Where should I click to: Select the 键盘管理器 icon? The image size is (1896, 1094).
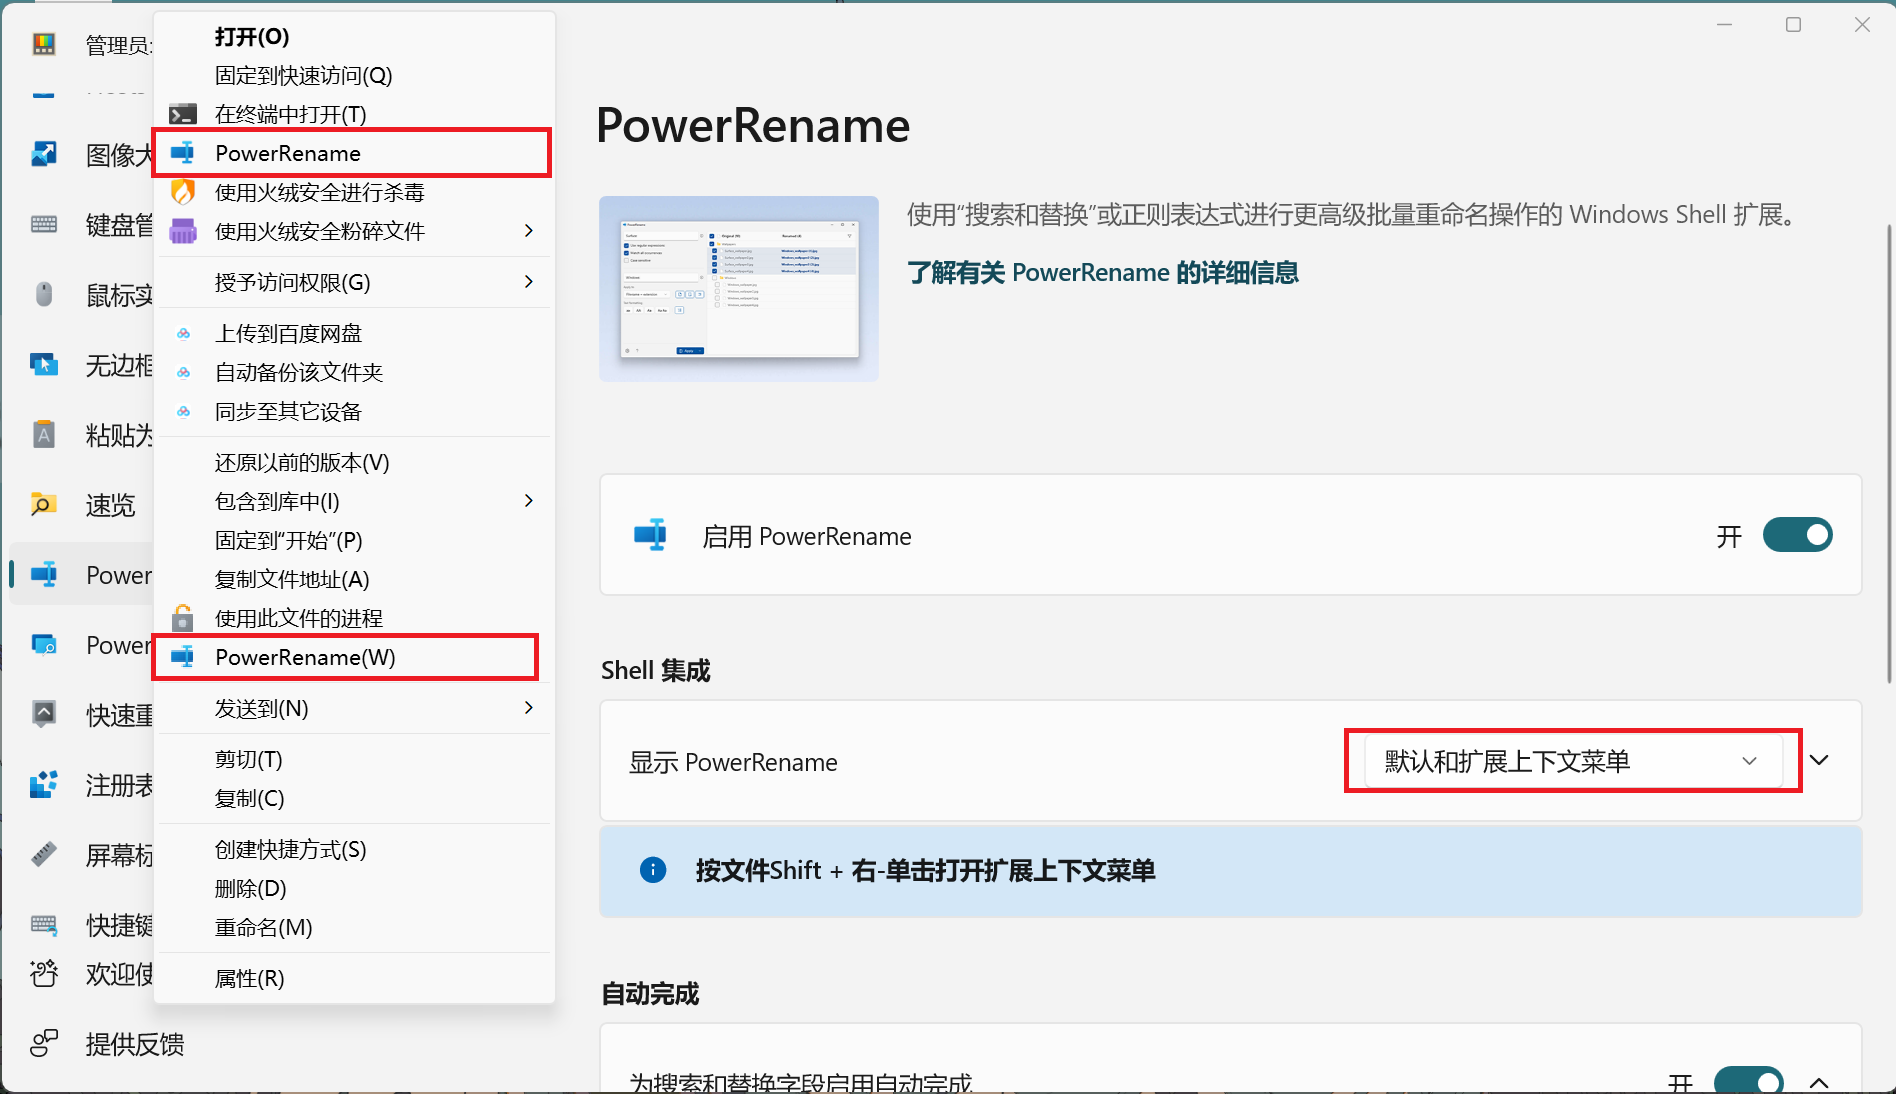[x=43, y=224]
